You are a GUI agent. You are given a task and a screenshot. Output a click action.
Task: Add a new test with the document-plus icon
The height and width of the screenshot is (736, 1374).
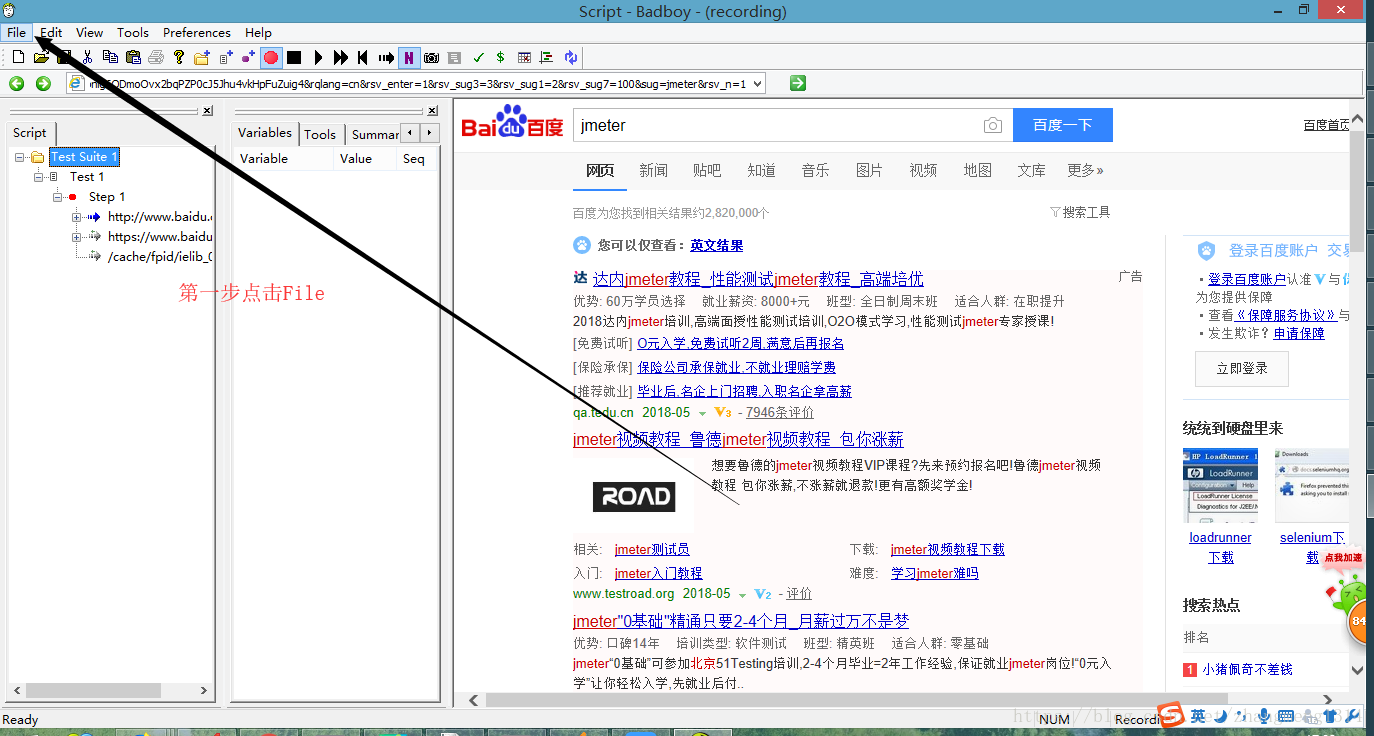coord(225,57)
